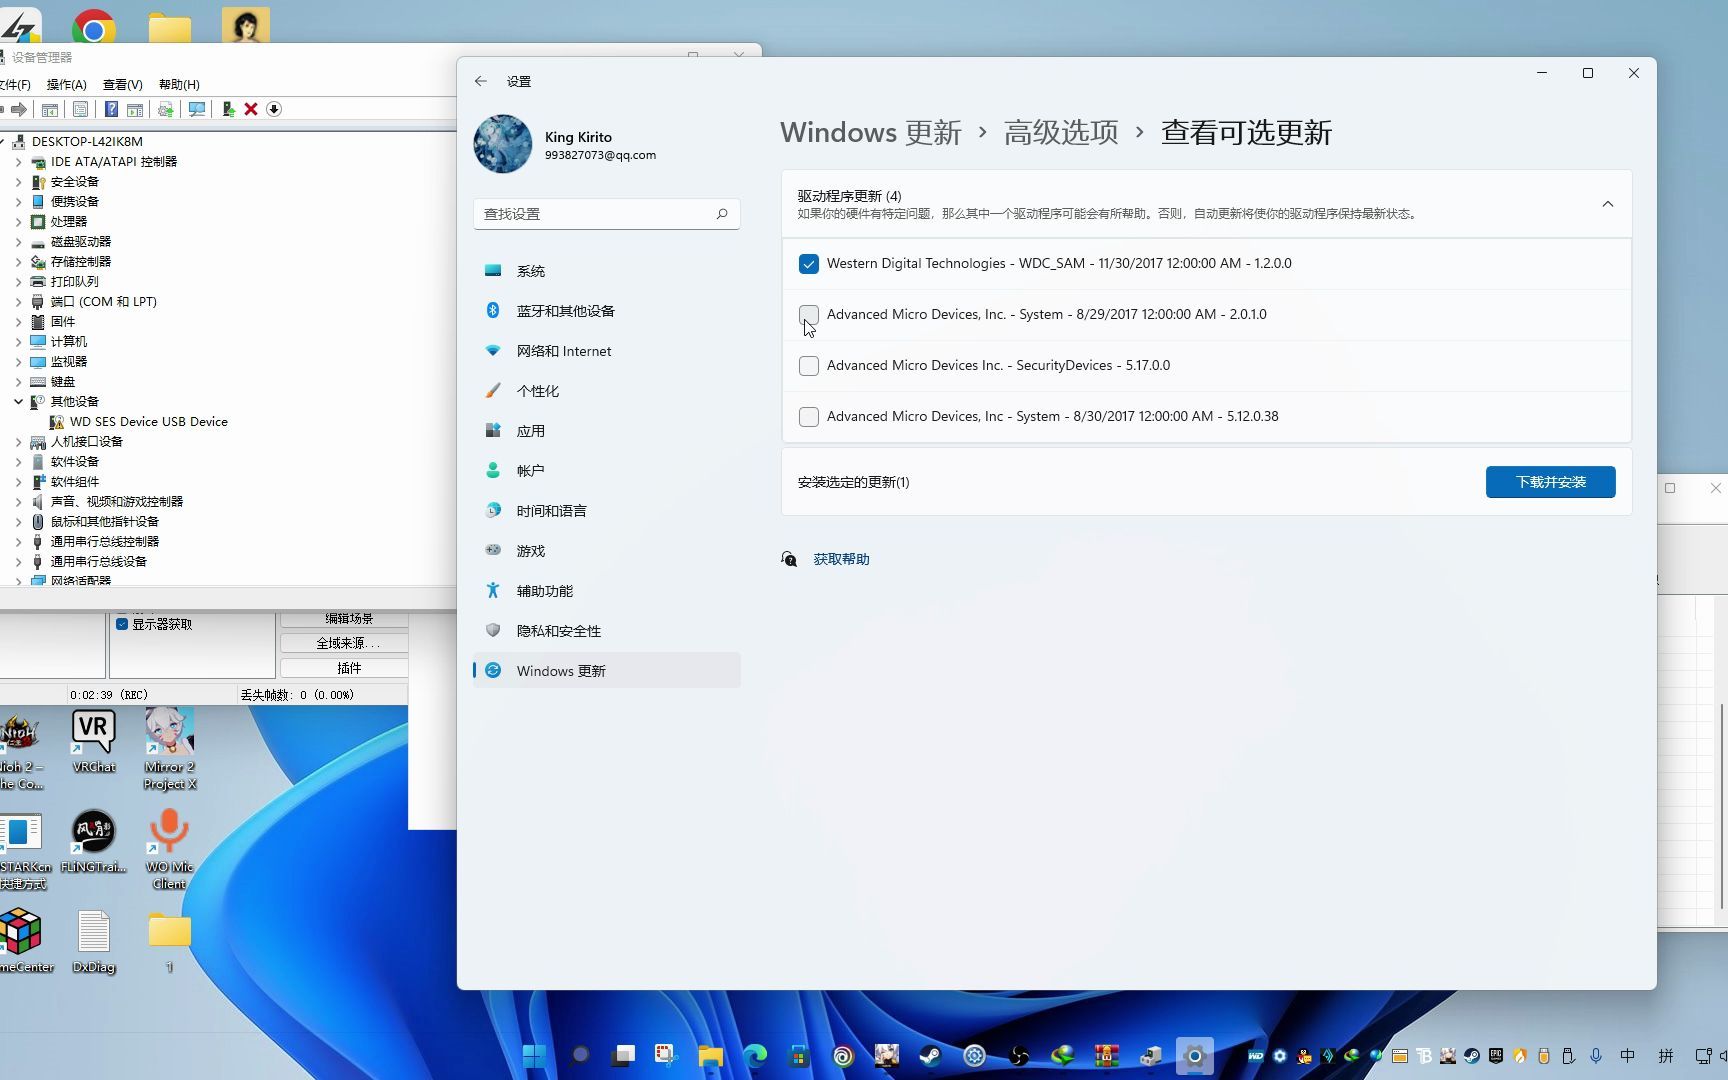Select WD SES Device USB Device

tap(148, 421)
